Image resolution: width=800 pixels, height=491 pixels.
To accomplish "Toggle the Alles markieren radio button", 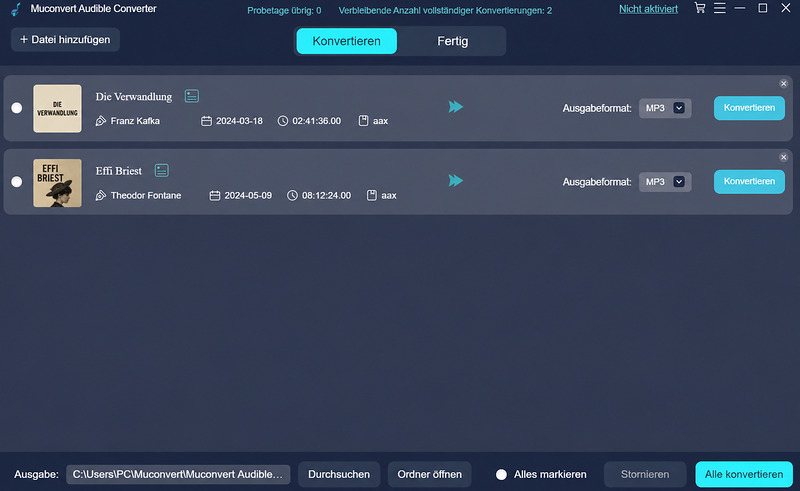I will click(x=502, y=475).
